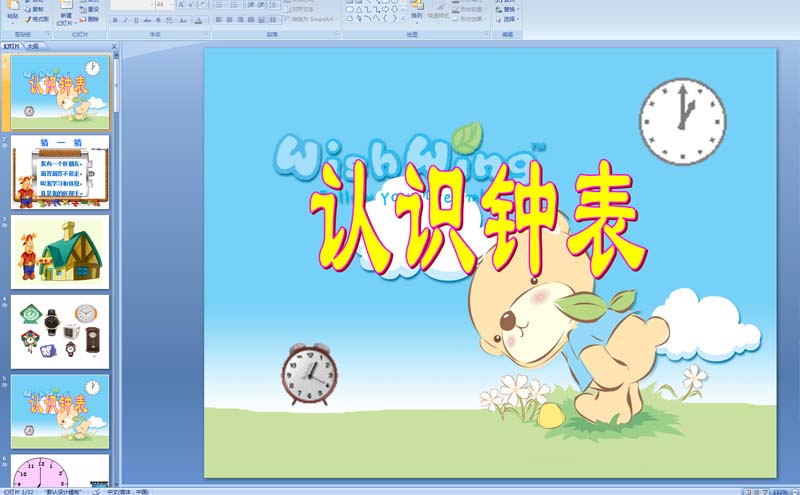
Task: Open Shape Outline (形状轮廓) options
Action: coord(469,9)
